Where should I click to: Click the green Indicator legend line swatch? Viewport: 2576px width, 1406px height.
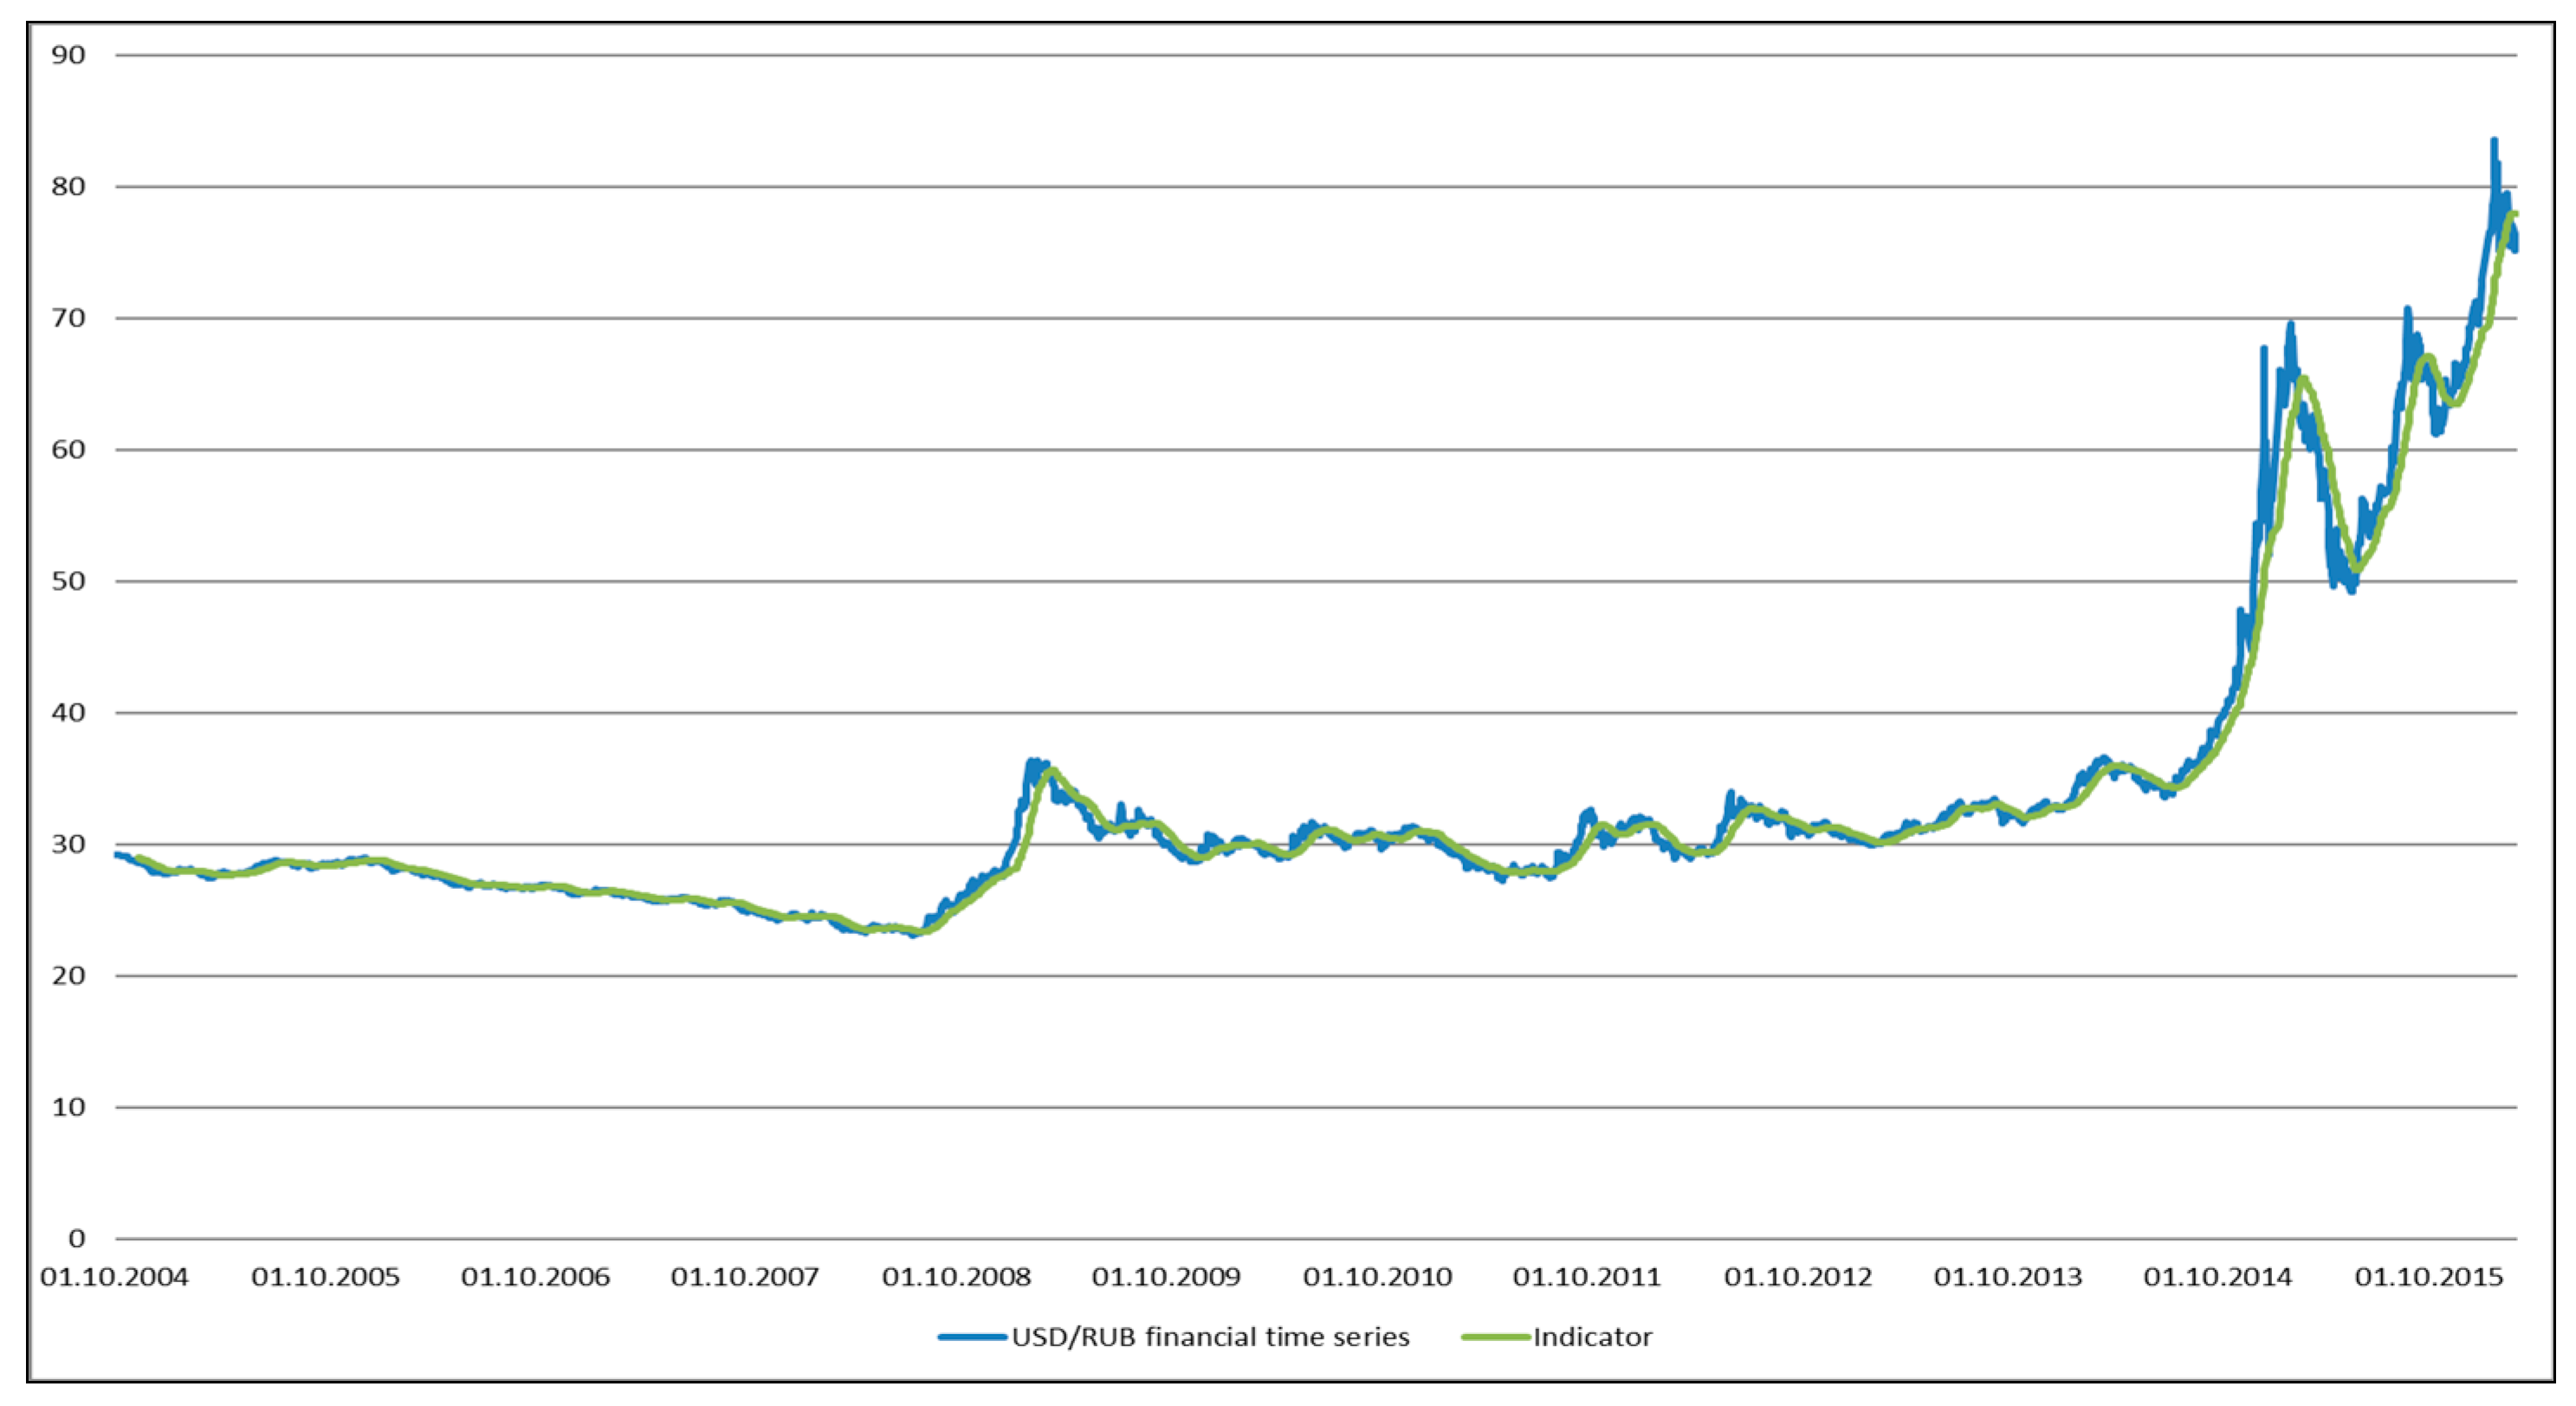(x=1496, y=1337)
